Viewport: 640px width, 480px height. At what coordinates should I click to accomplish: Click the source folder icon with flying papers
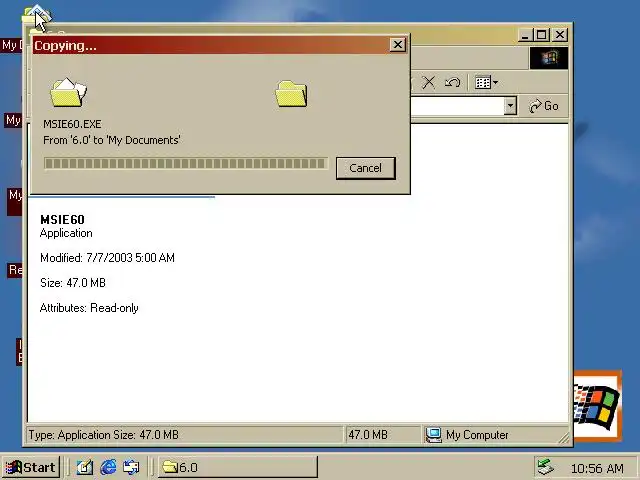[x=68, y=93]
